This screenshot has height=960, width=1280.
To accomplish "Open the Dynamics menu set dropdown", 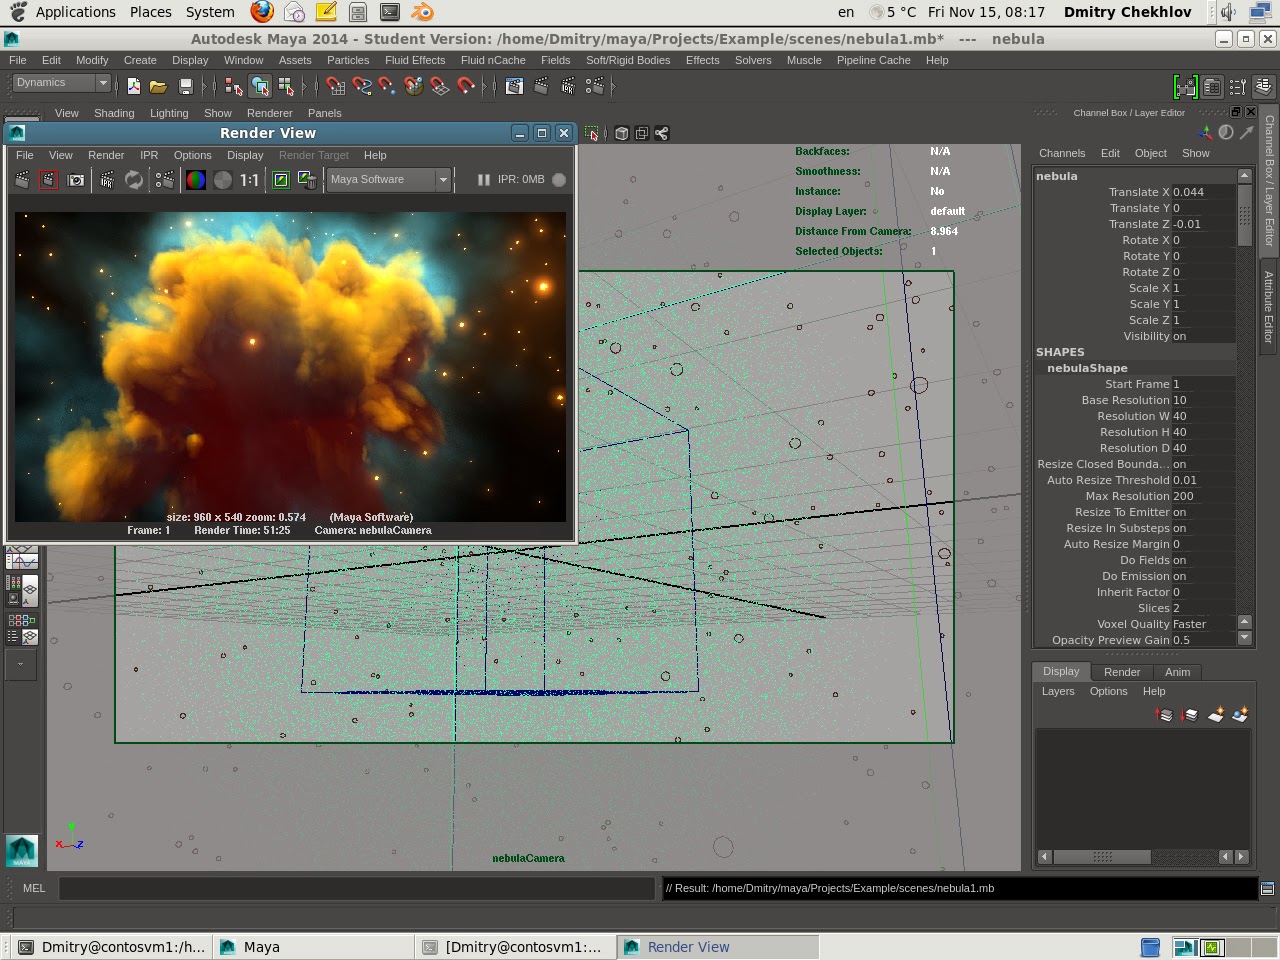I will pos(61,83).
